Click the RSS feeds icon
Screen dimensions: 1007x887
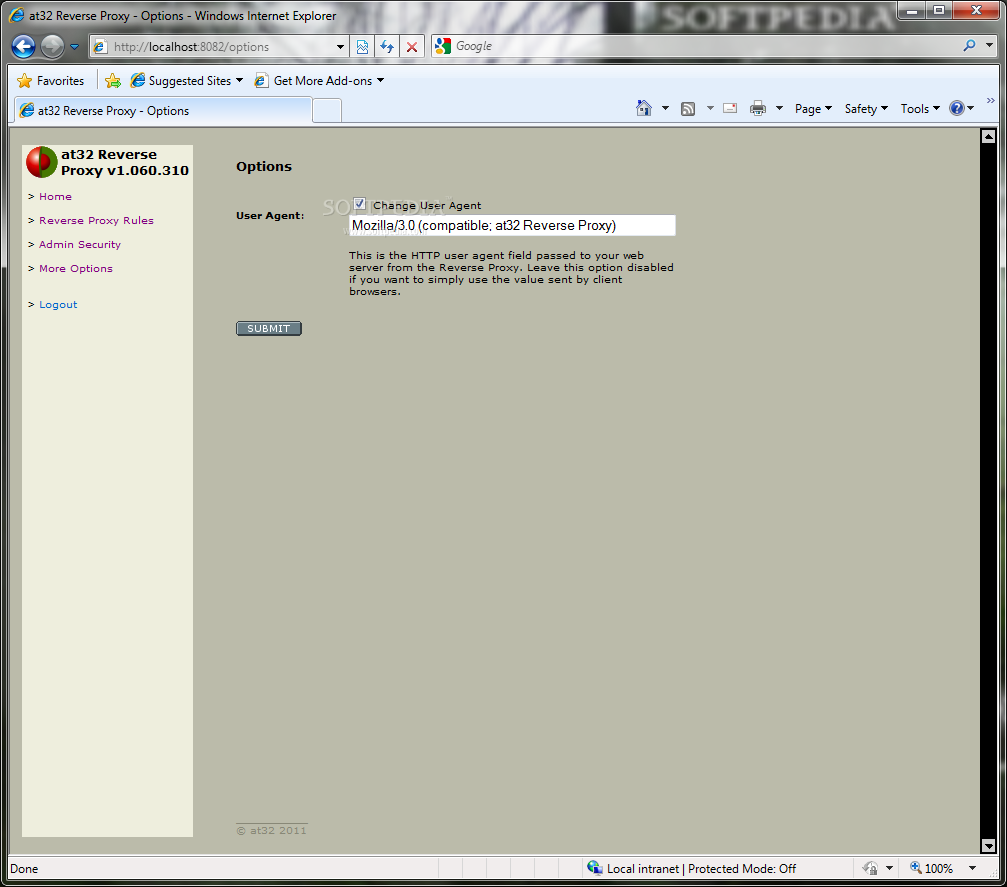[x=688, y=109]
